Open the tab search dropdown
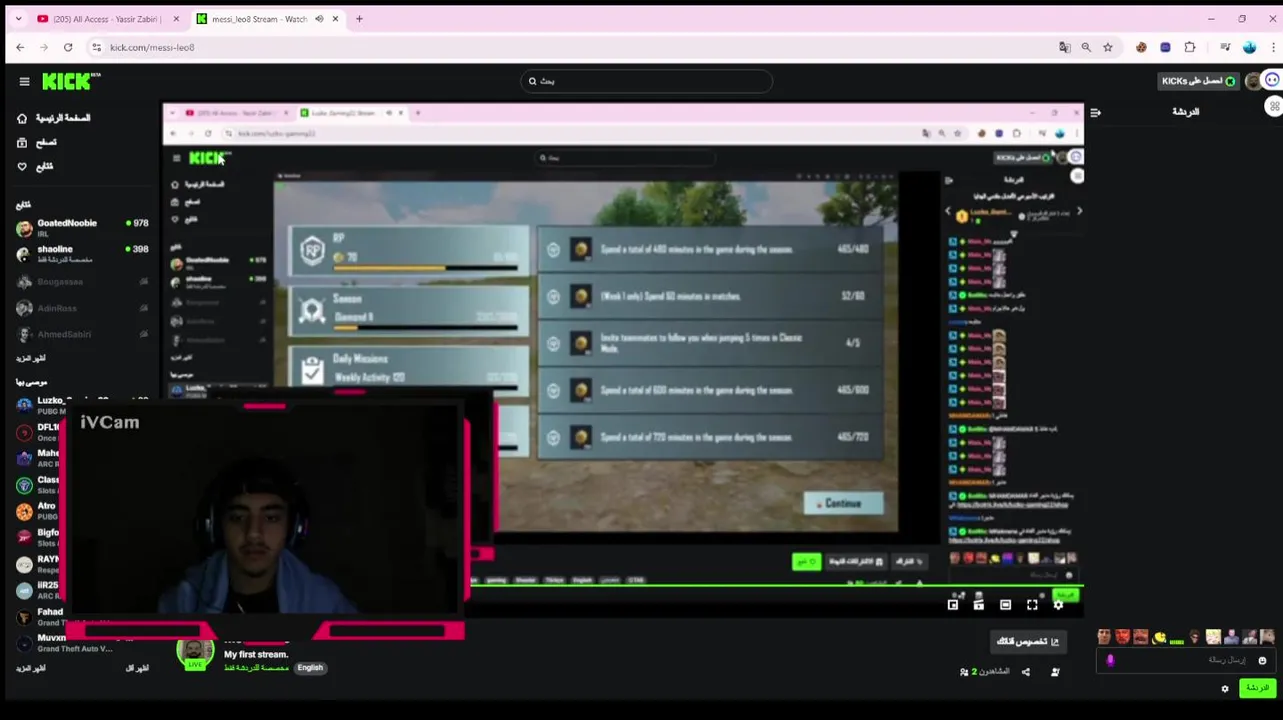The width and height of the screenshot is (1283, 720). (18, 19)
